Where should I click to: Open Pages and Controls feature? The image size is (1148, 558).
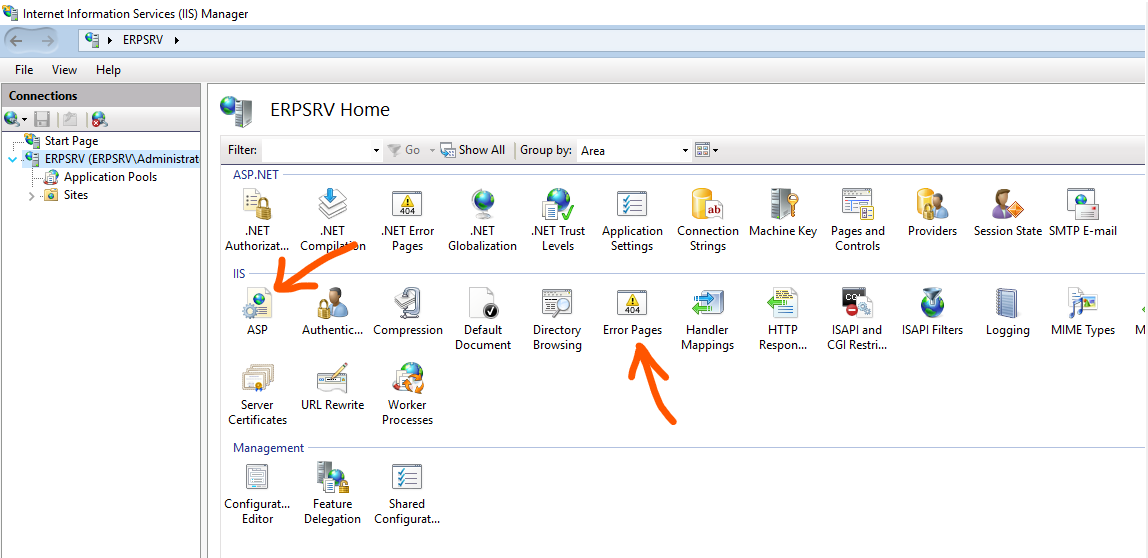(x=857, y=220)
